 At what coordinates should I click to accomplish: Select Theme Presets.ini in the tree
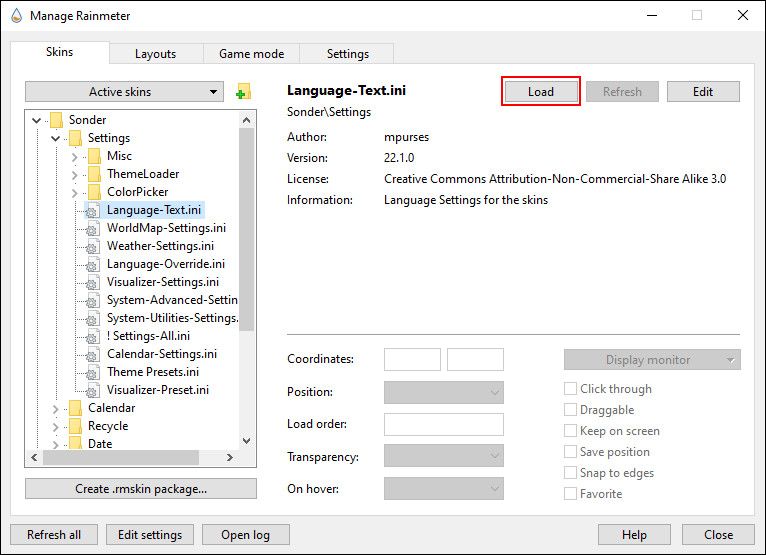point(153,372)
